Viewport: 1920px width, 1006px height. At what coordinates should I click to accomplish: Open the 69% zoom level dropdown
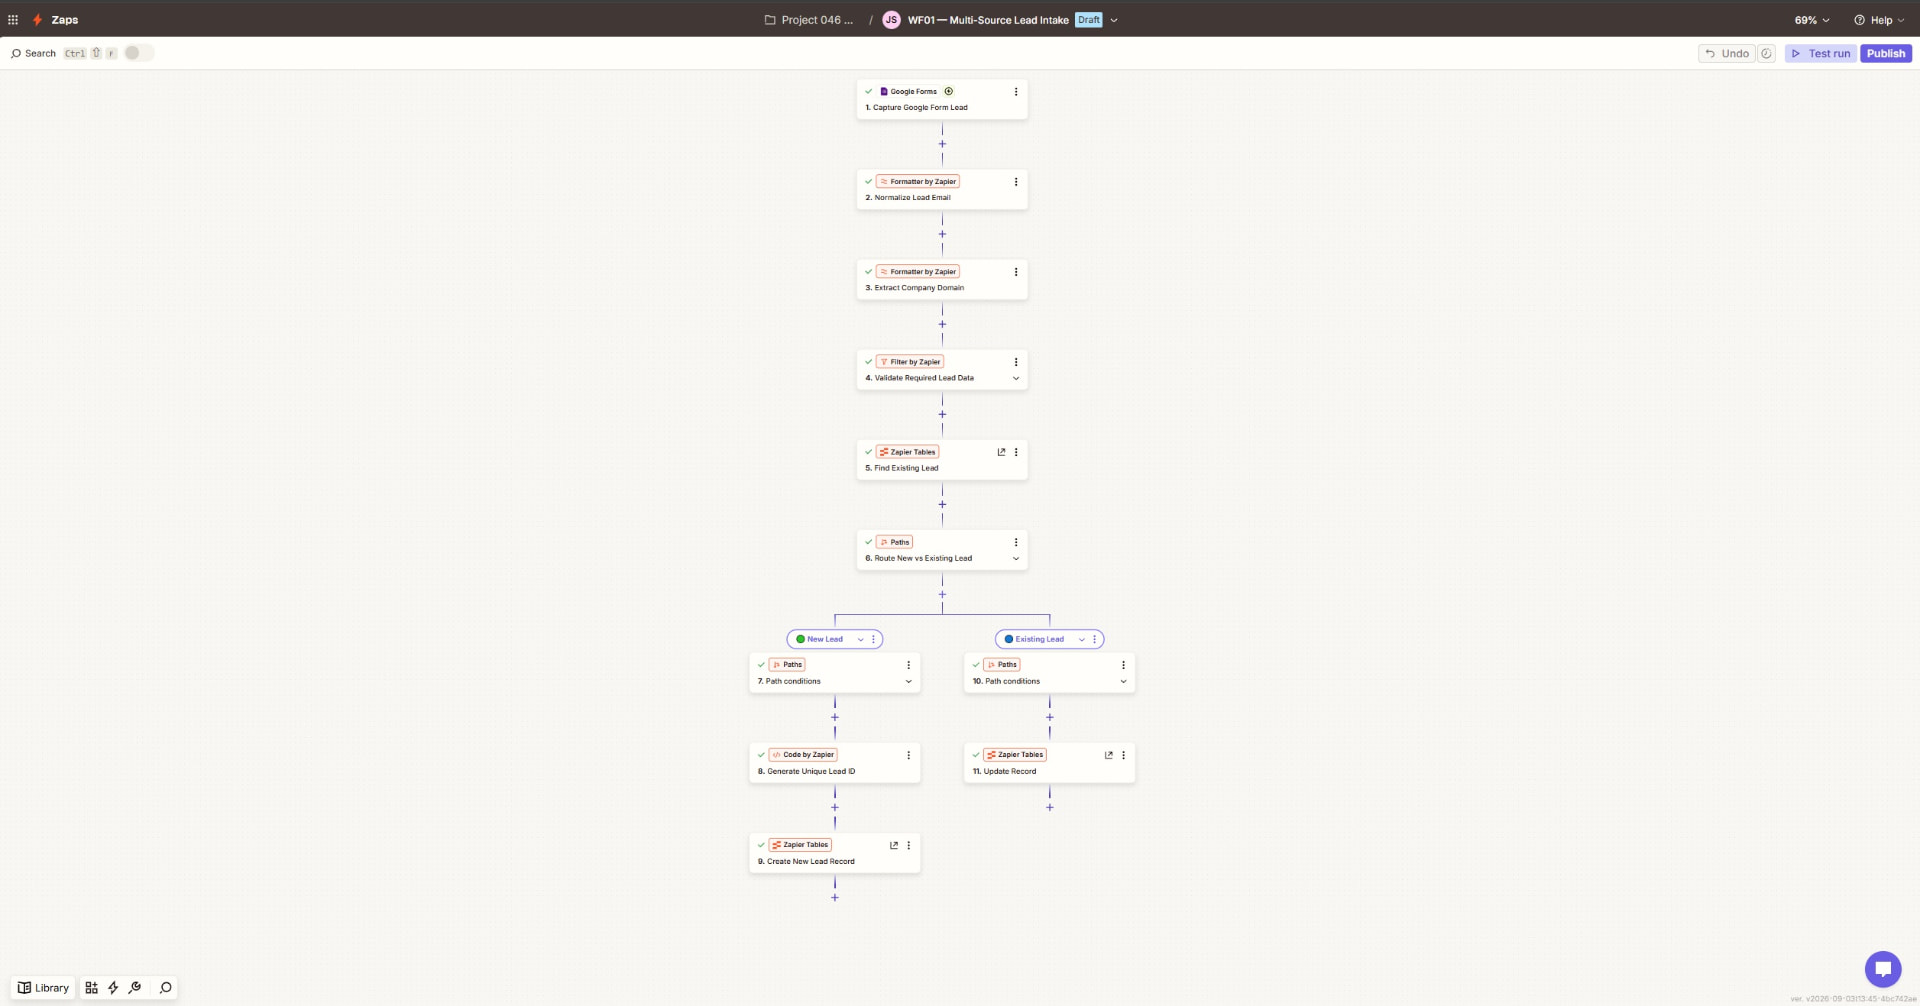(1812, 20)
